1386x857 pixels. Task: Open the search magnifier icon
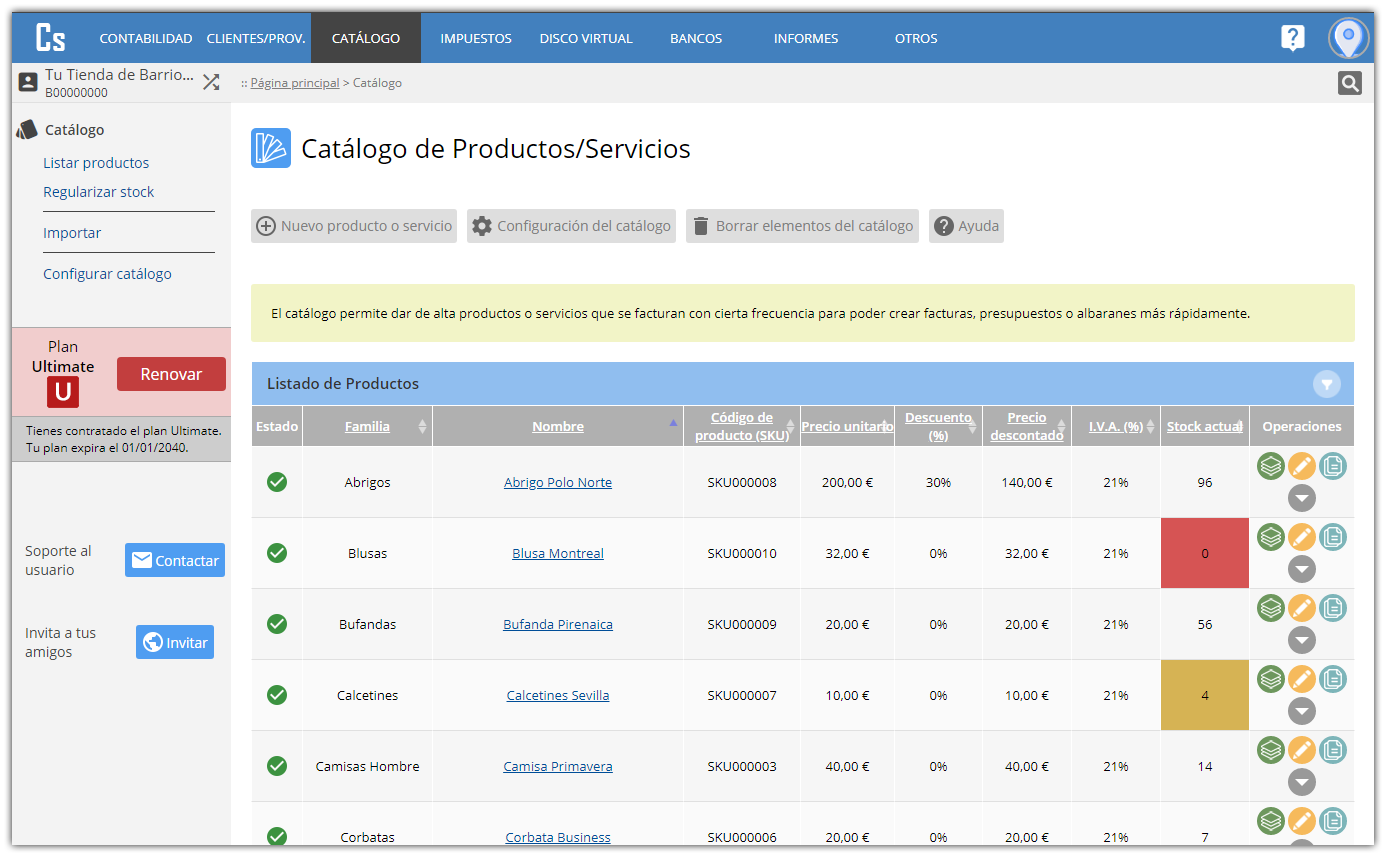[x=1349, y=83]
